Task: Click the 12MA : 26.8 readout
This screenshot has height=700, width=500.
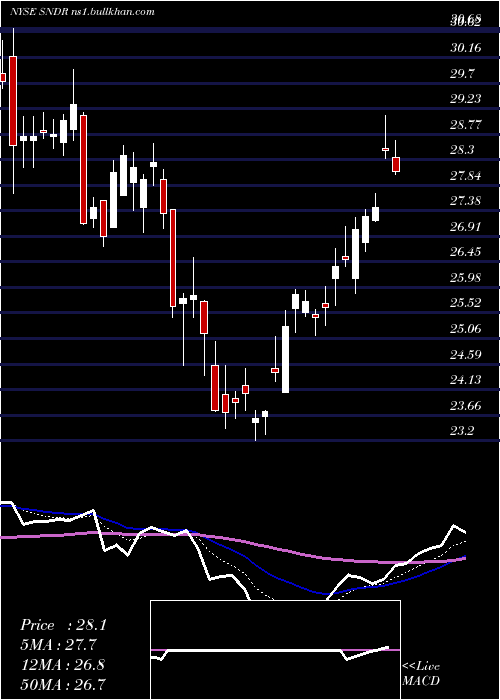Action: (62, 665)
